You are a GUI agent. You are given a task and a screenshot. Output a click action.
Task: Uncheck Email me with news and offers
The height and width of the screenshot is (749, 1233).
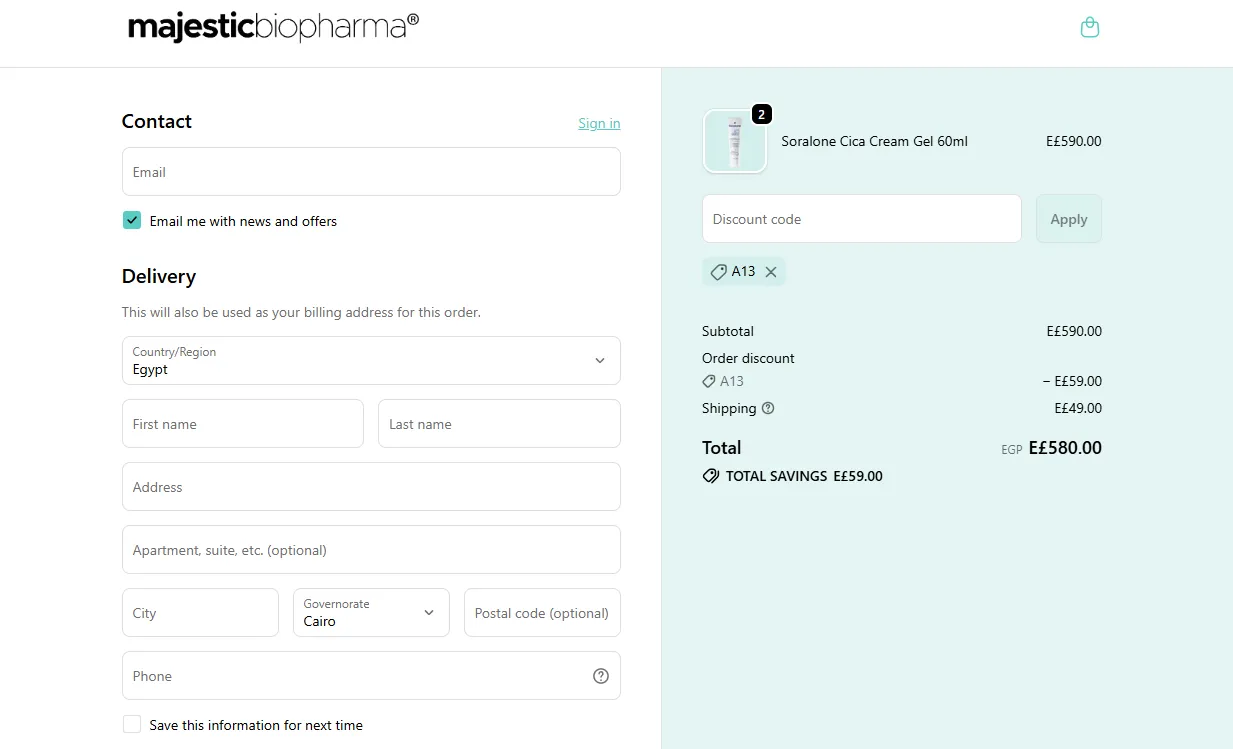pos(132,220)
